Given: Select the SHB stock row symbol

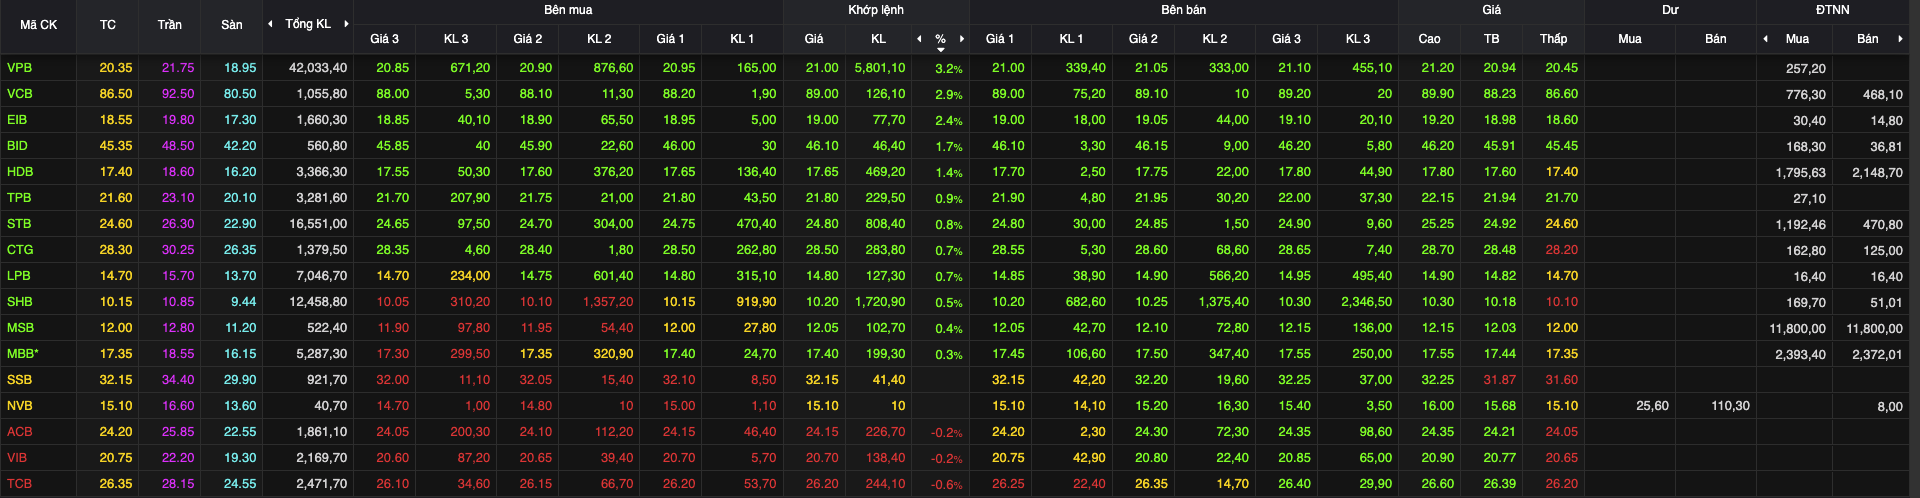Looking at the screenshot, I should 20,302.
